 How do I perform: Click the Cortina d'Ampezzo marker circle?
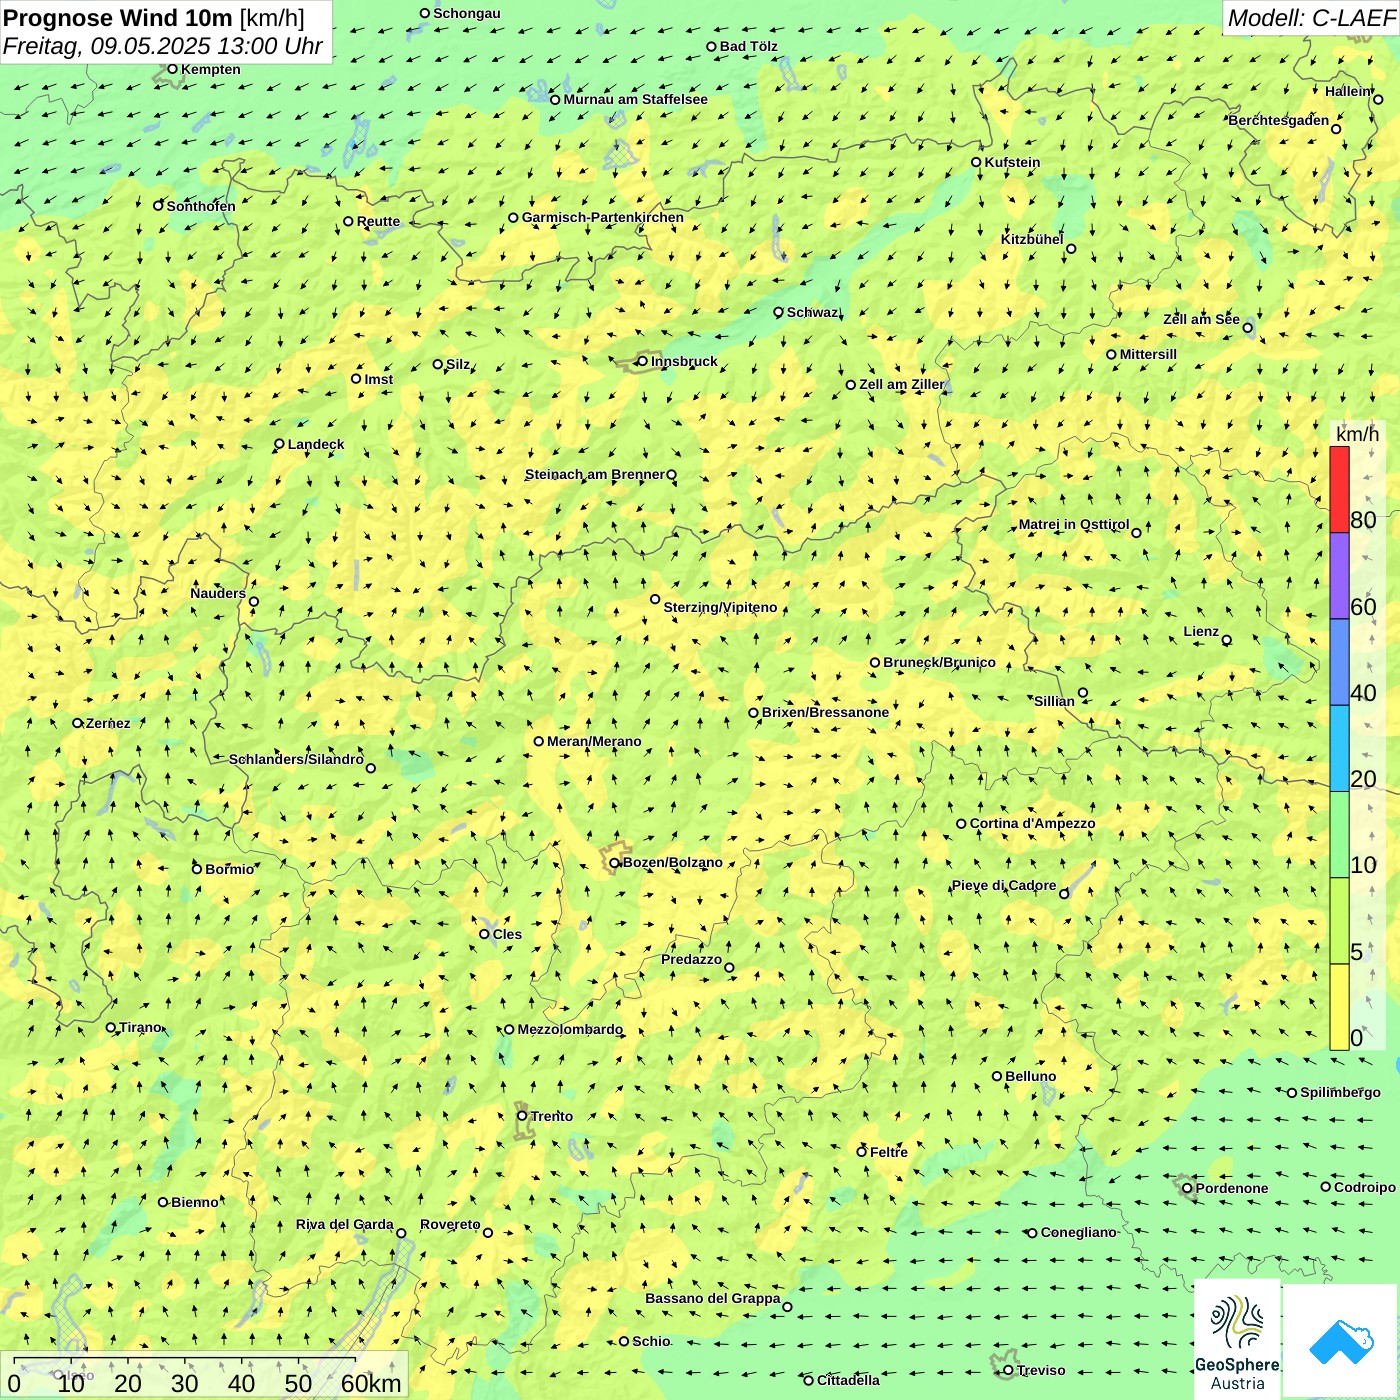[x=961, y=824]
